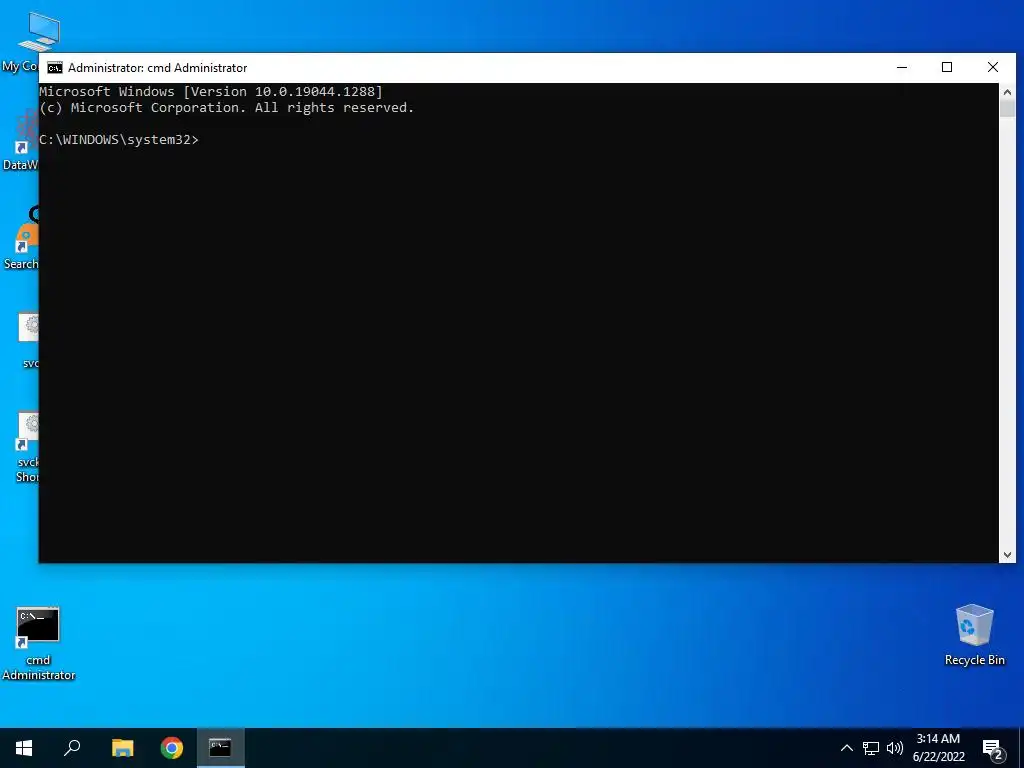
Task: Open Google Chrome from the taskbar
Action: point(172,748)
